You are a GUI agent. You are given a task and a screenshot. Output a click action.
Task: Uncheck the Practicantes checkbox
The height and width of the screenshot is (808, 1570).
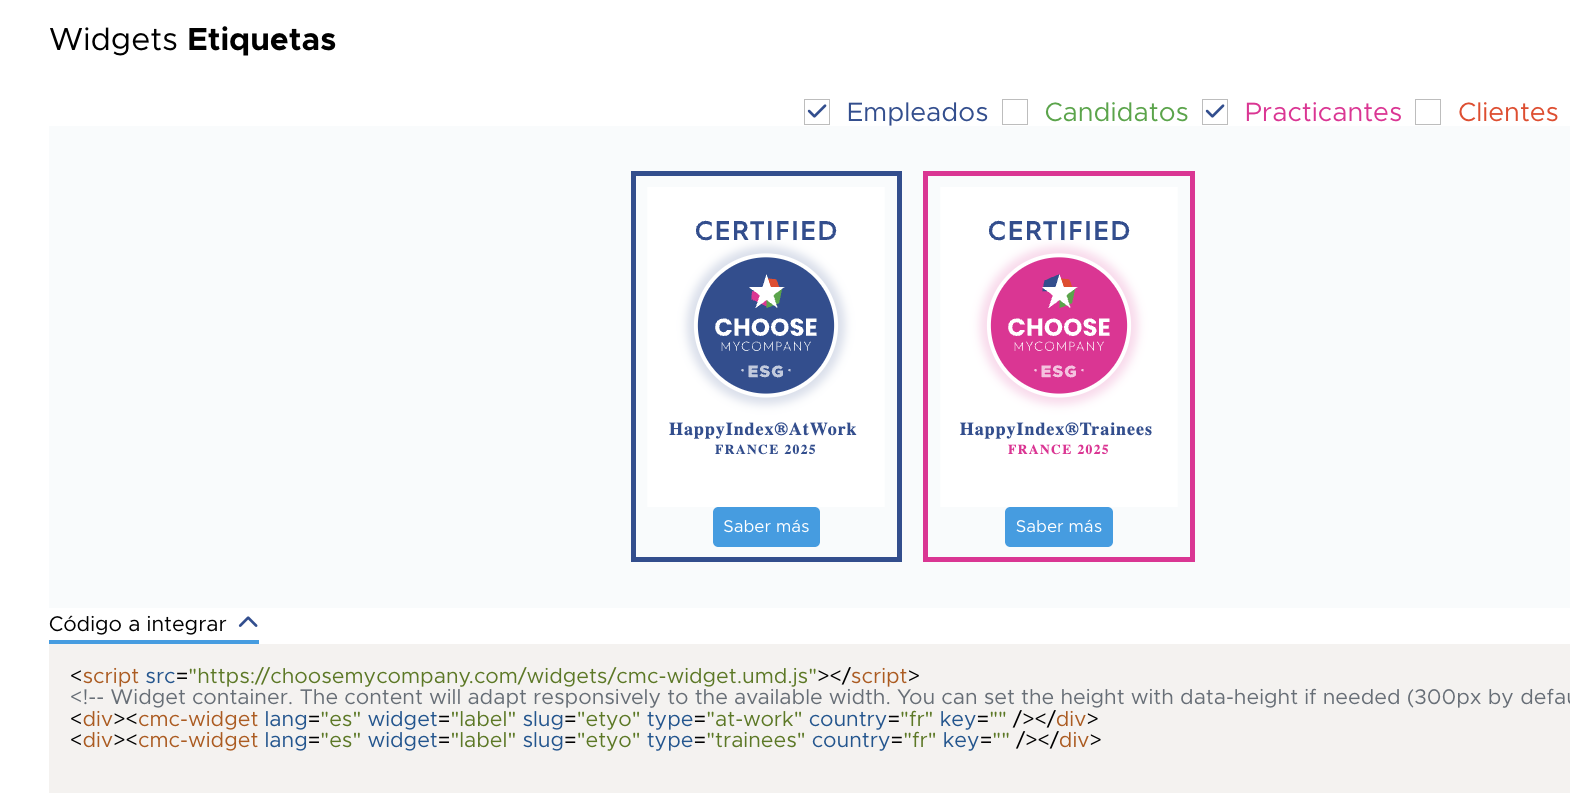[x=1215, y=112]
